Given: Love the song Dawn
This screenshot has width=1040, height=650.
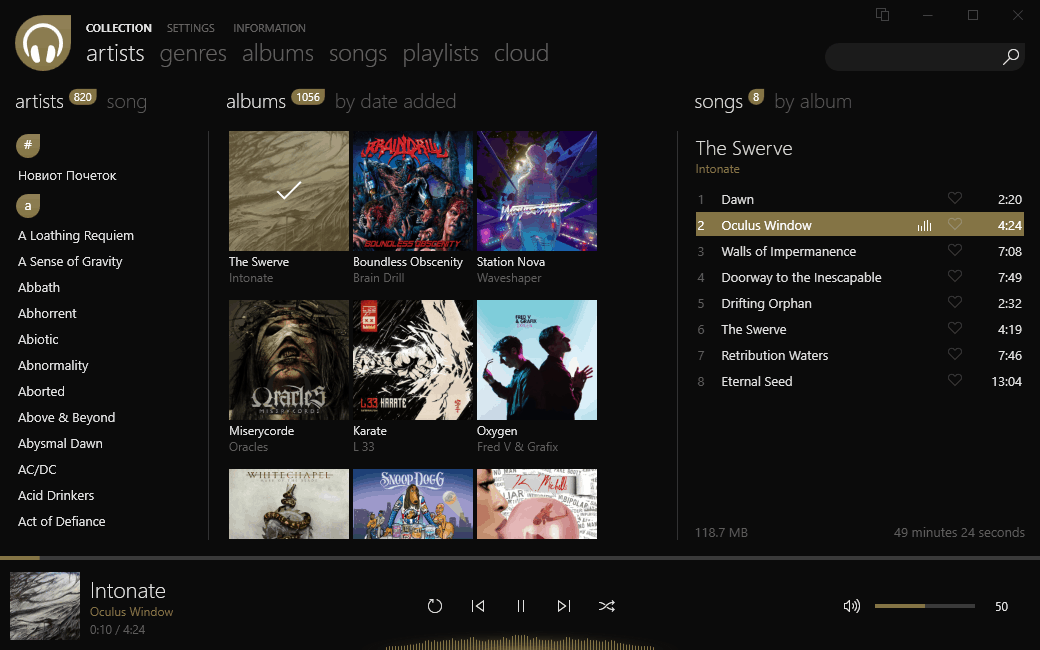Looking at the screenshot, I should (954, 198).
